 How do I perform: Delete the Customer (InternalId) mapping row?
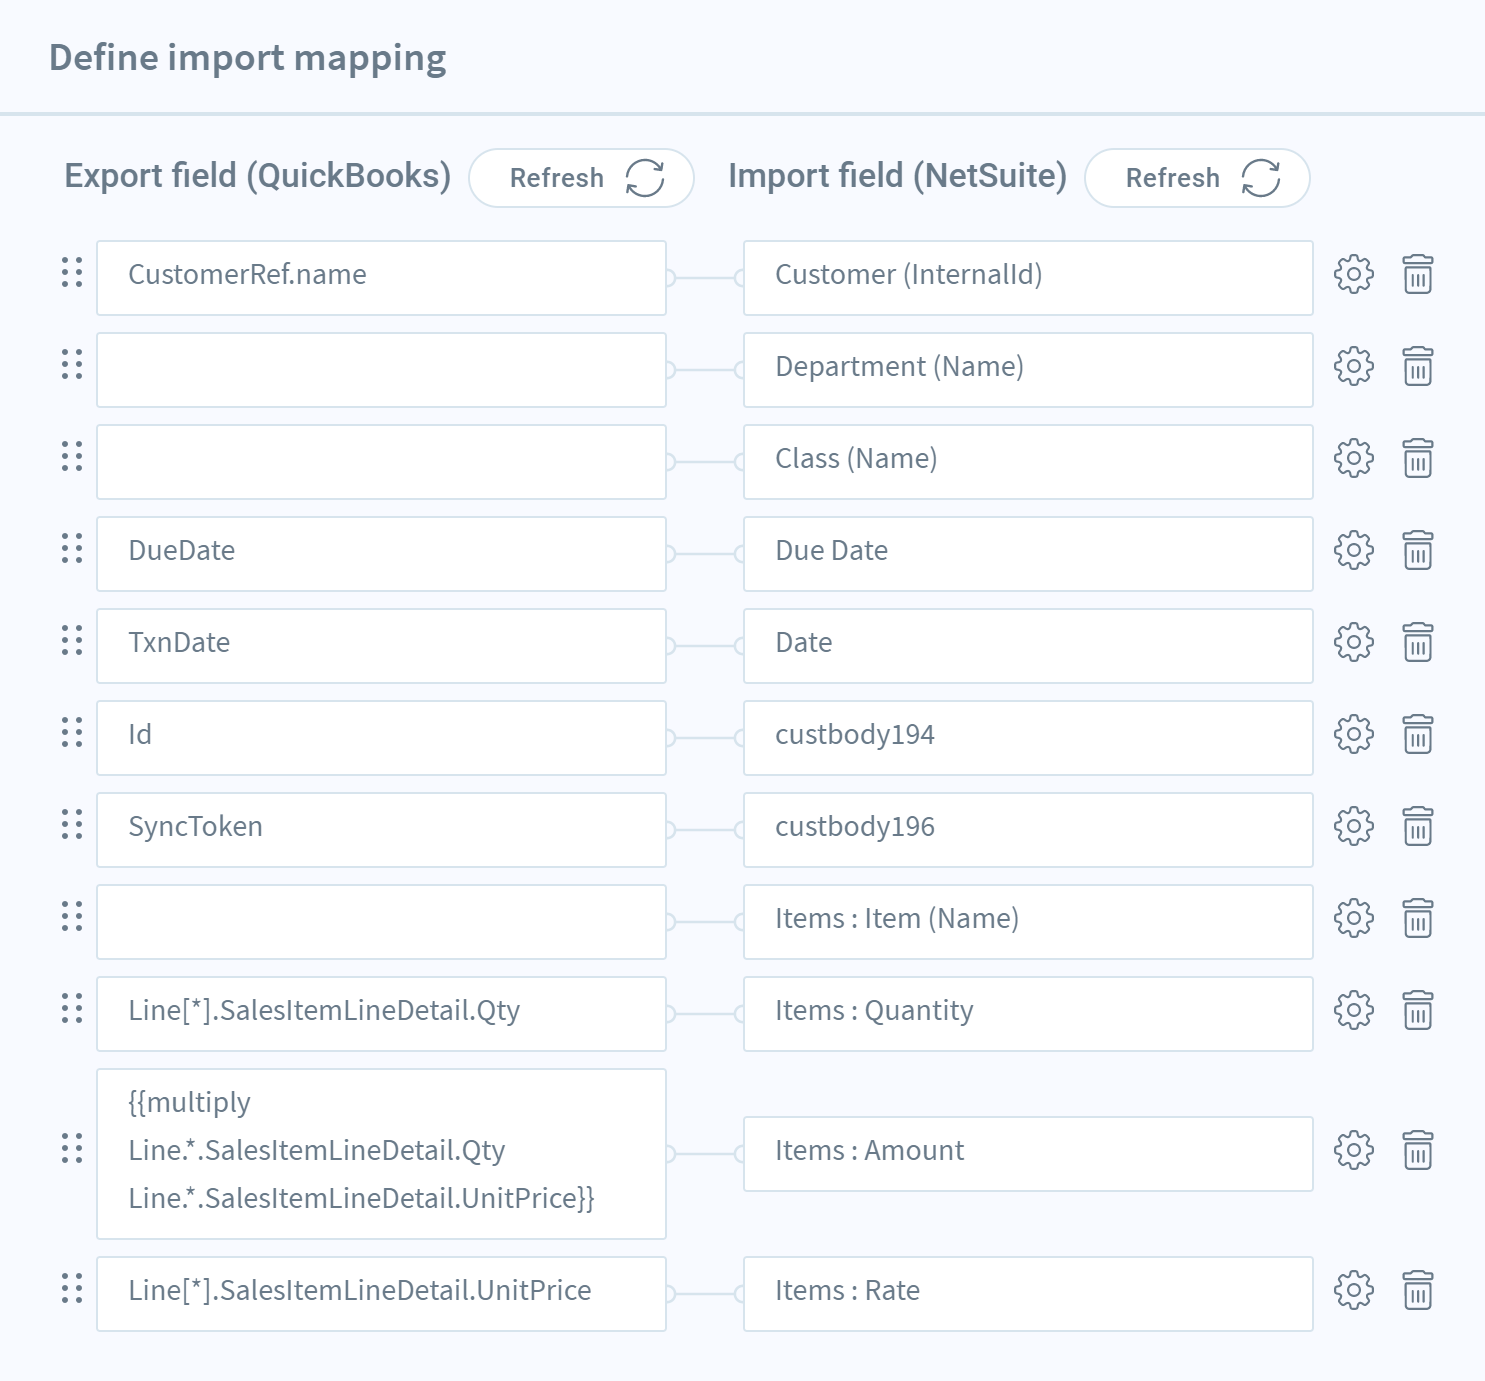(x=1418, y=274)
